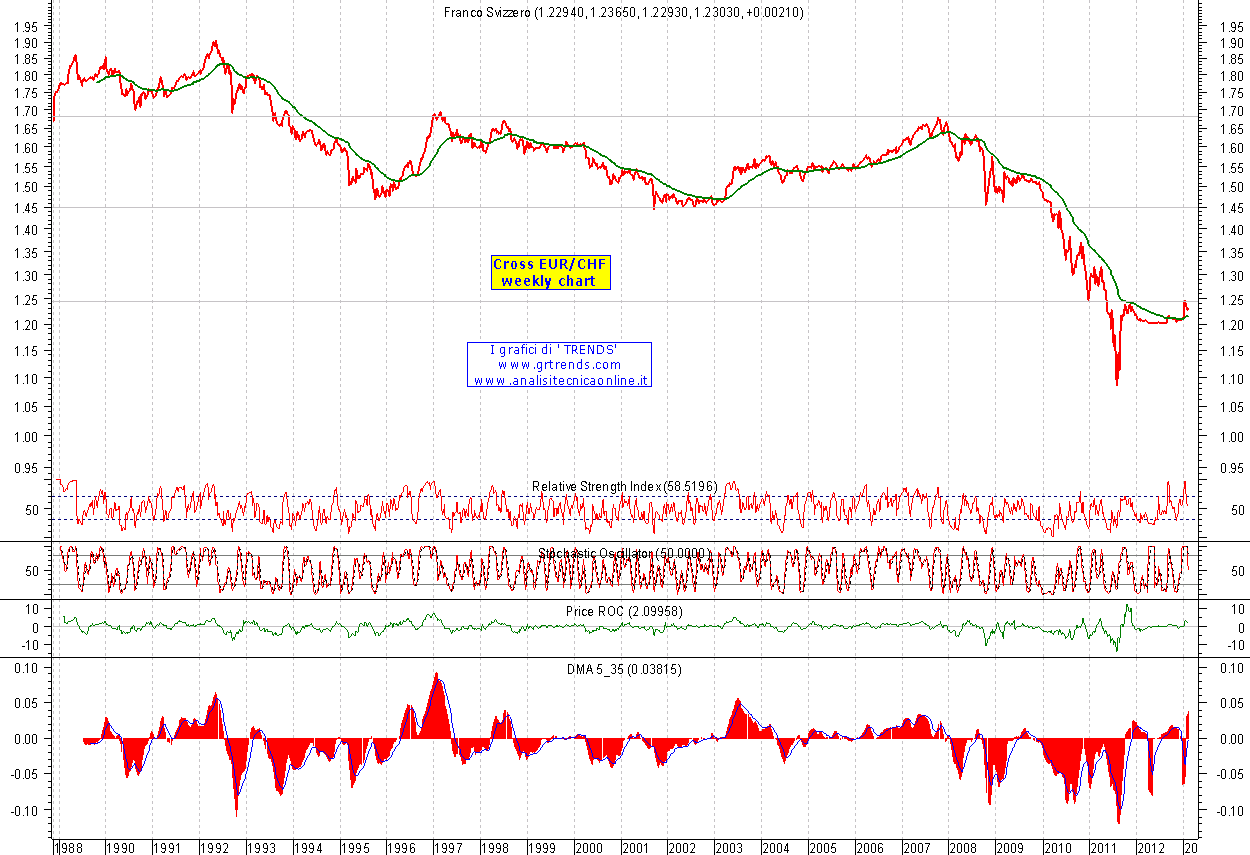Click the 2011 year label on time axis

1106,847
